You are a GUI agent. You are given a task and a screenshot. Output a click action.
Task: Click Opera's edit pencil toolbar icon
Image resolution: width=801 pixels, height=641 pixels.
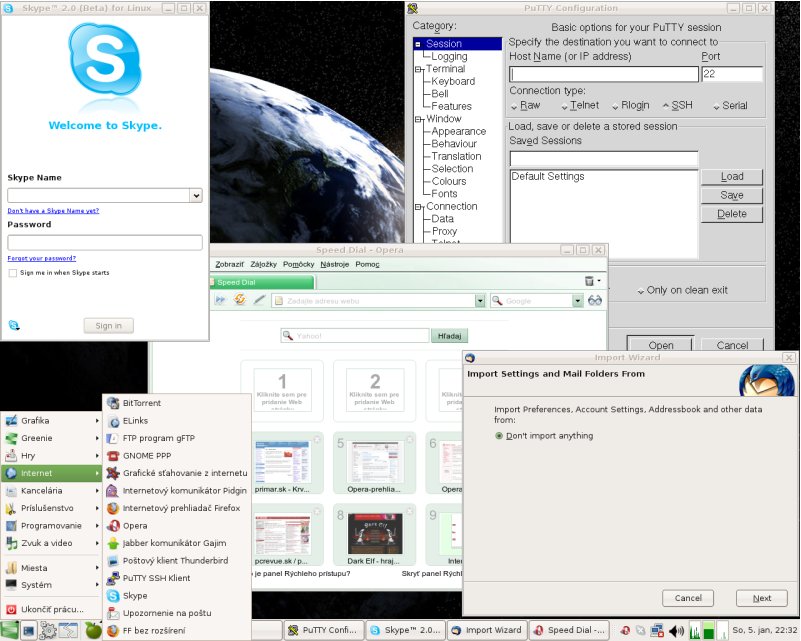tap(260, 300)
